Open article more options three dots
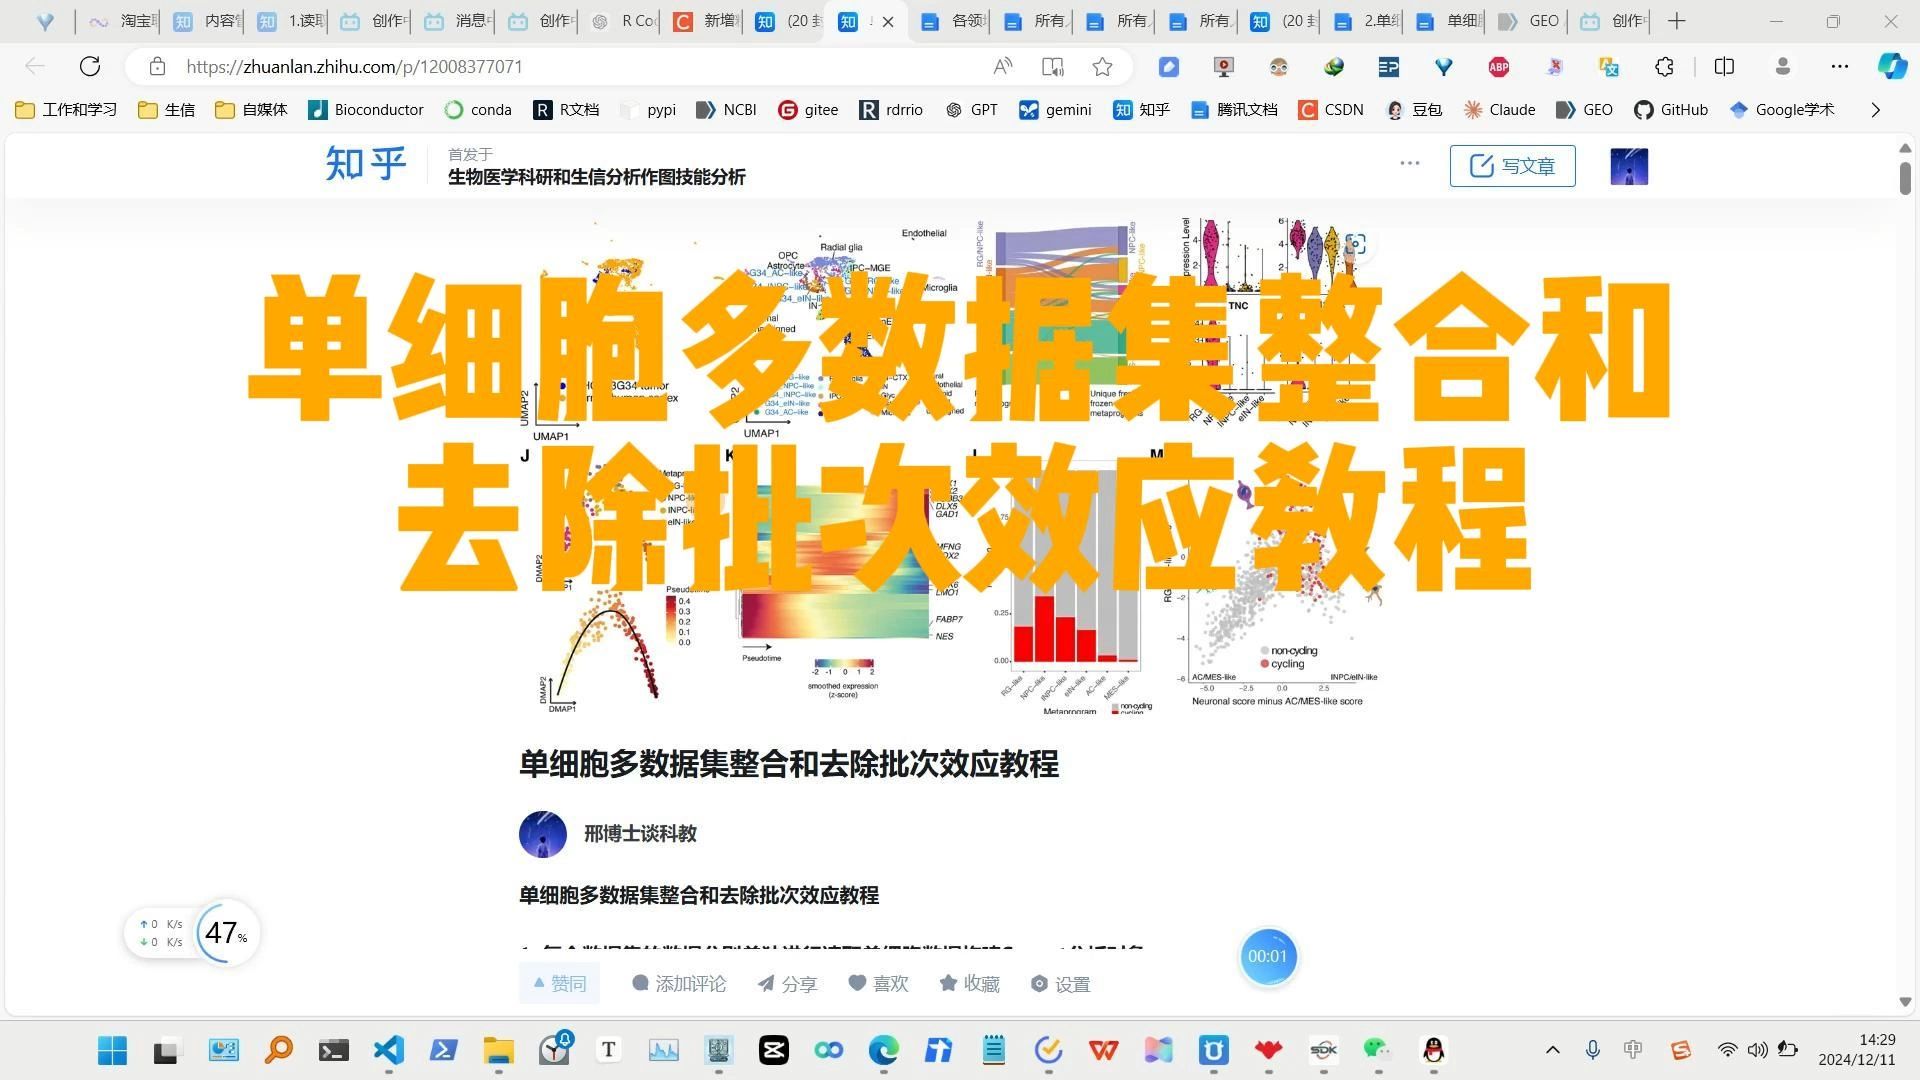This screenshot has width=1920, height=1080. tap(1409, 163)
